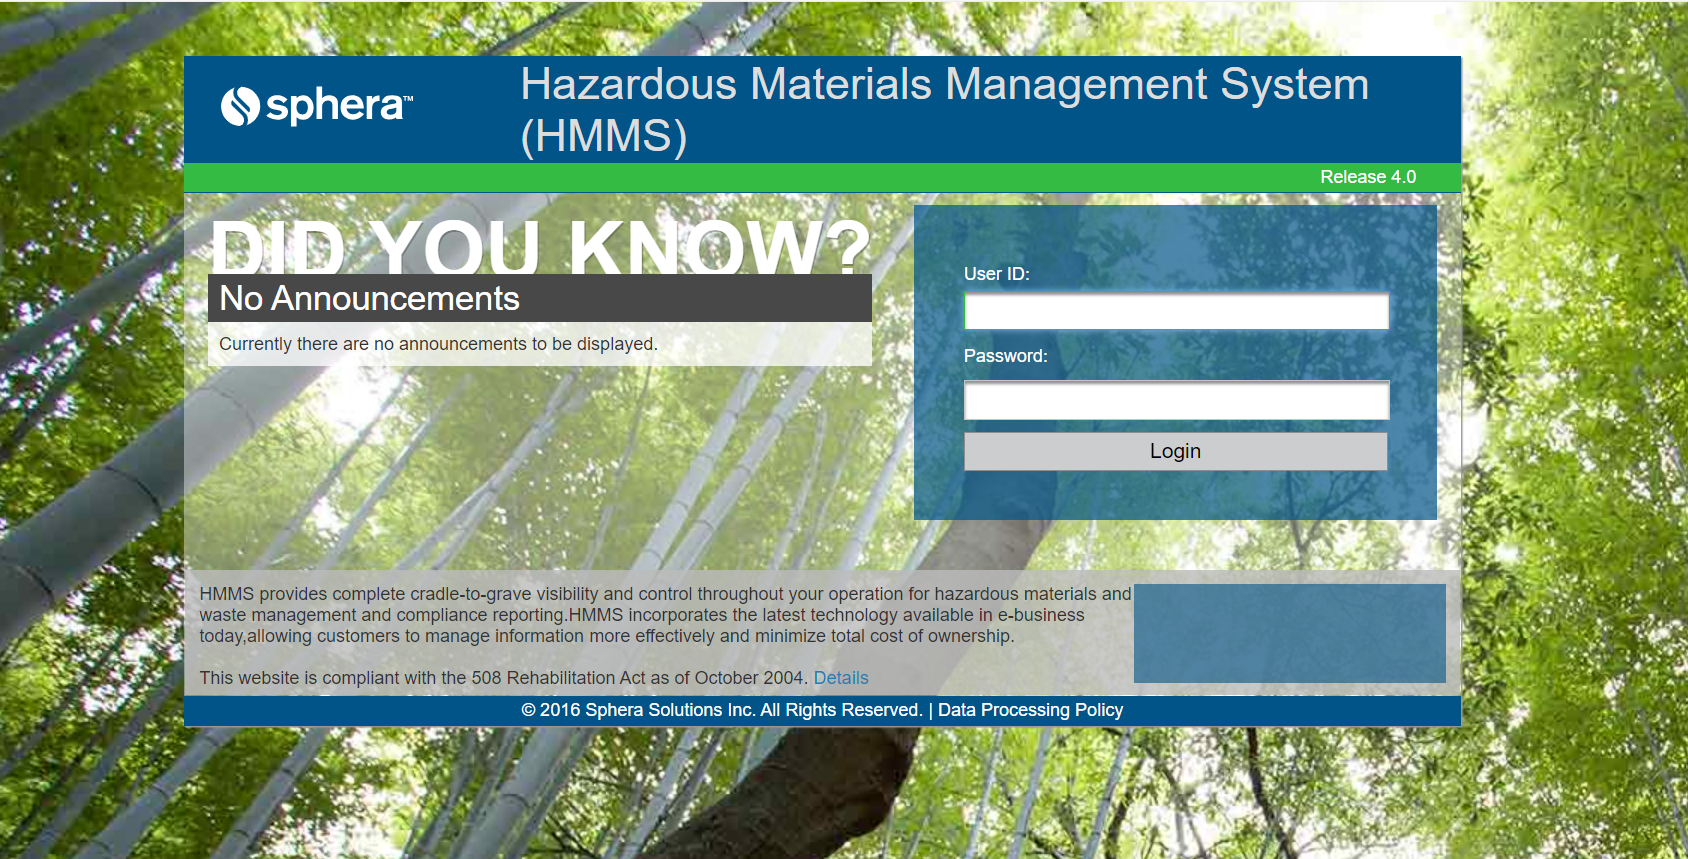Viewport: 1688px width, 859px height.
Task: Click the 508 Rehabilitation Act compliance sentence
Action: tap(503, 678)
